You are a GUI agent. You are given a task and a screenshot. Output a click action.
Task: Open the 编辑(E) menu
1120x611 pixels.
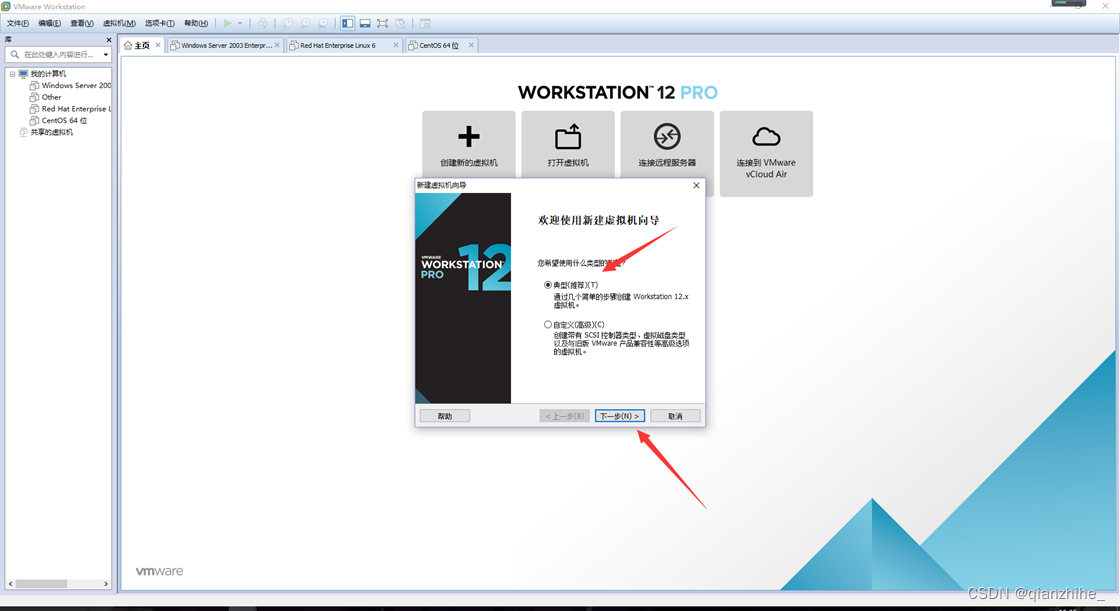pos(49,24)
